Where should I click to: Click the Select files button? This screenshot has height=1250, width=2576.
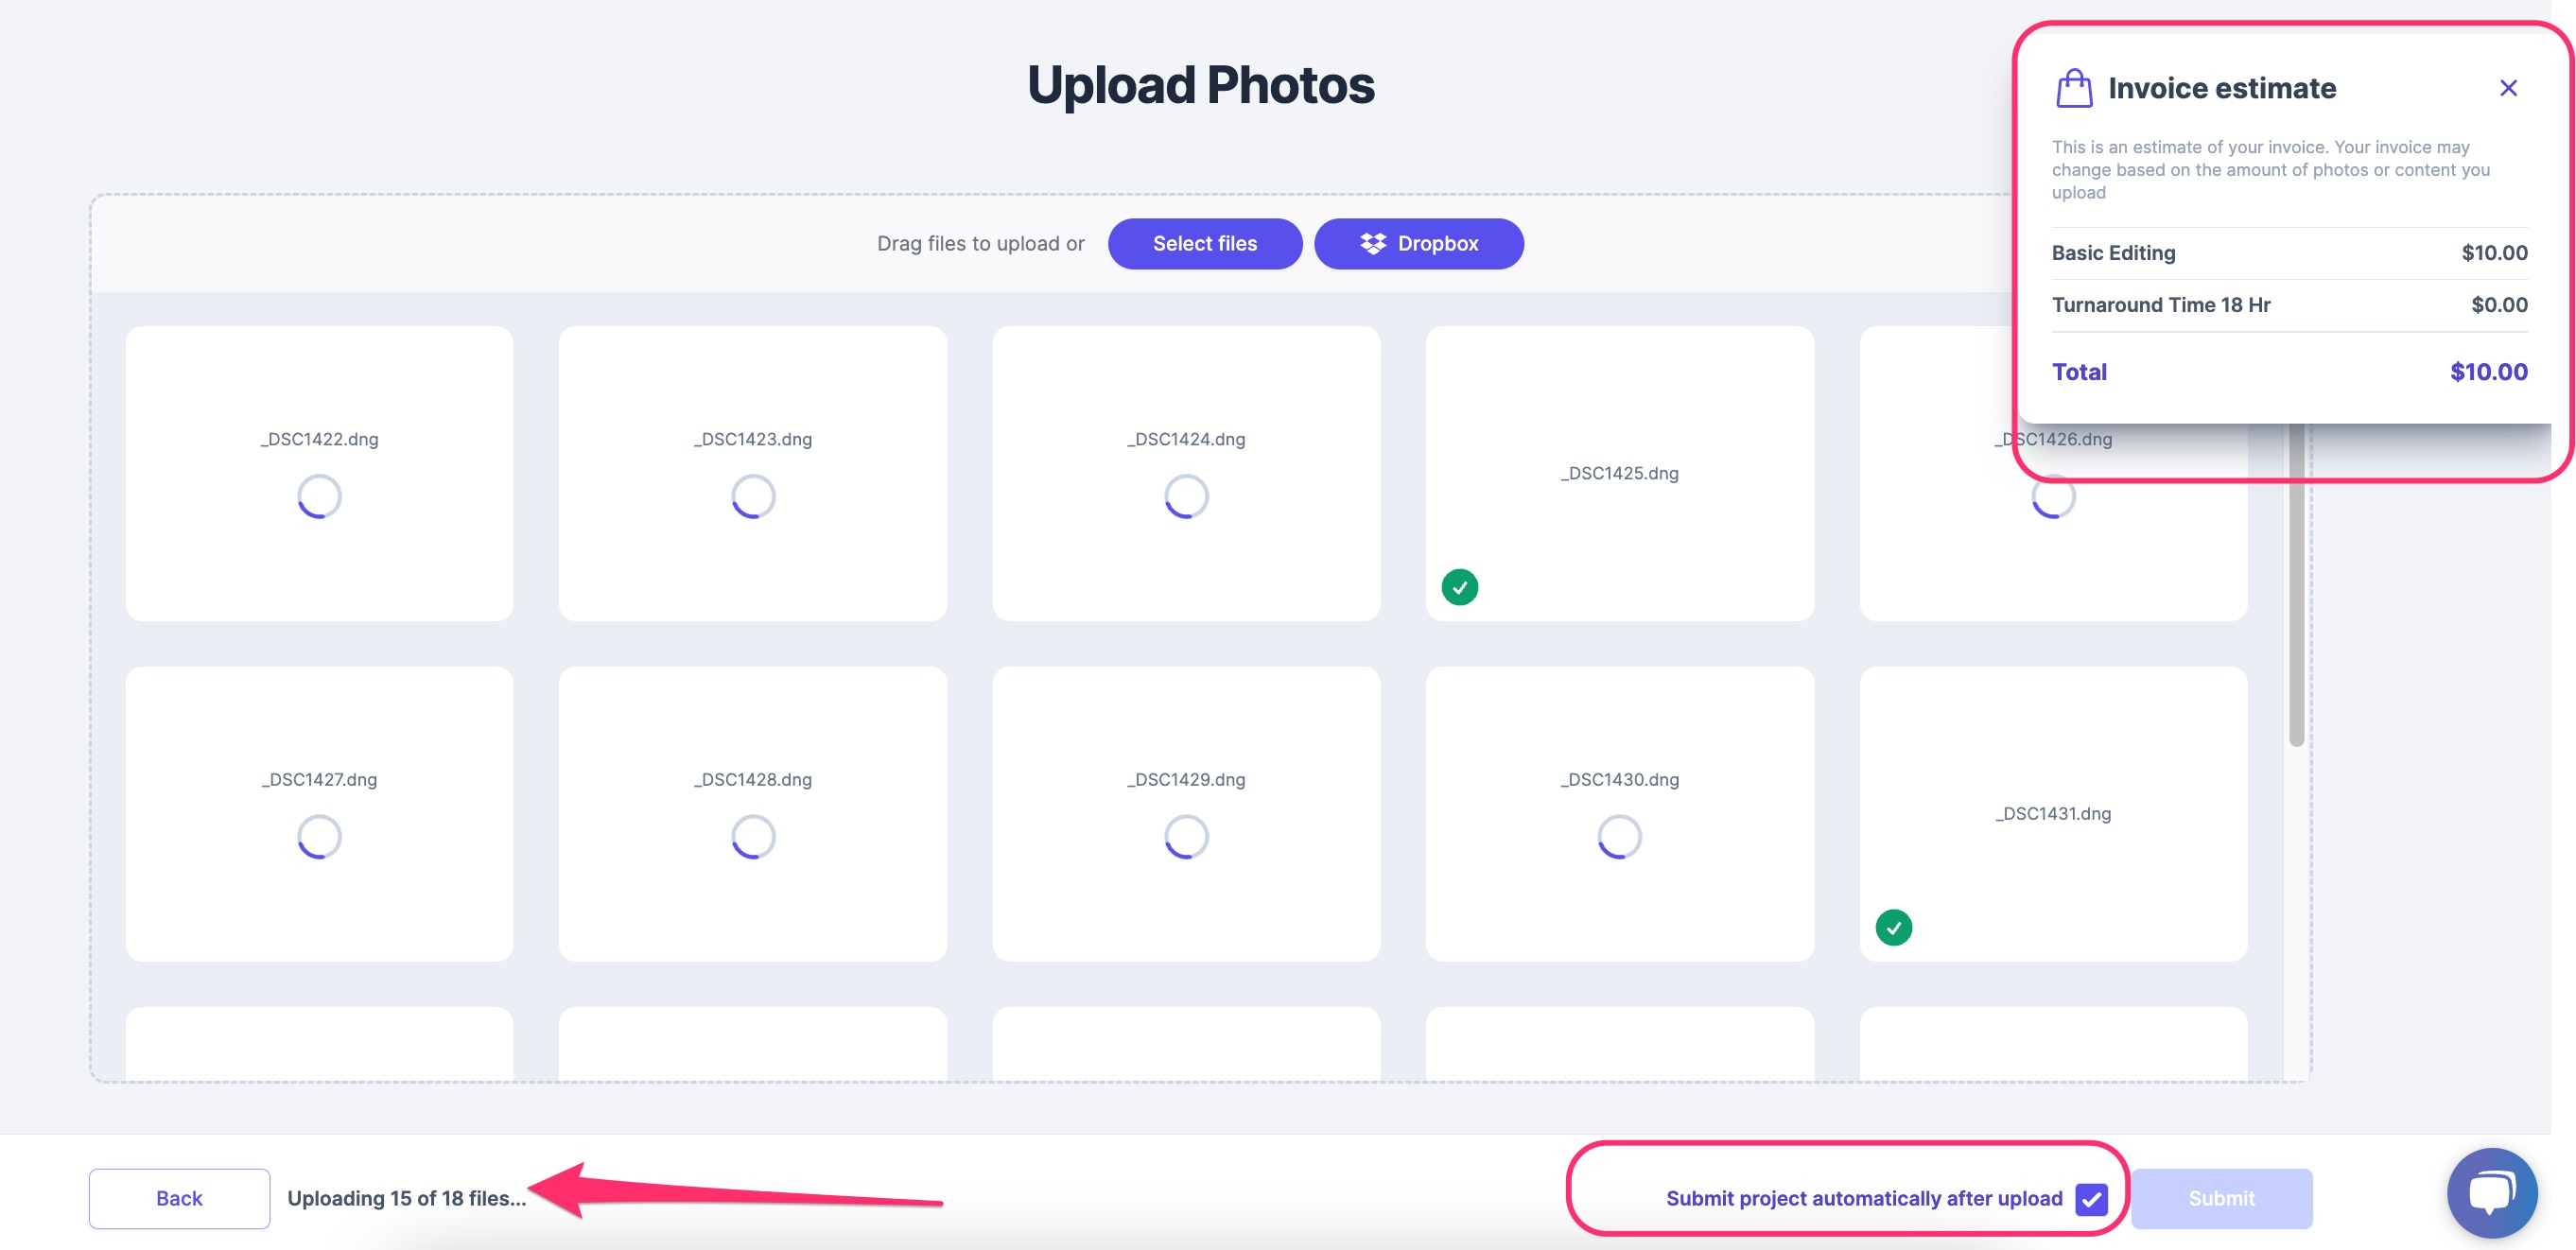(x=1204, y=243)
